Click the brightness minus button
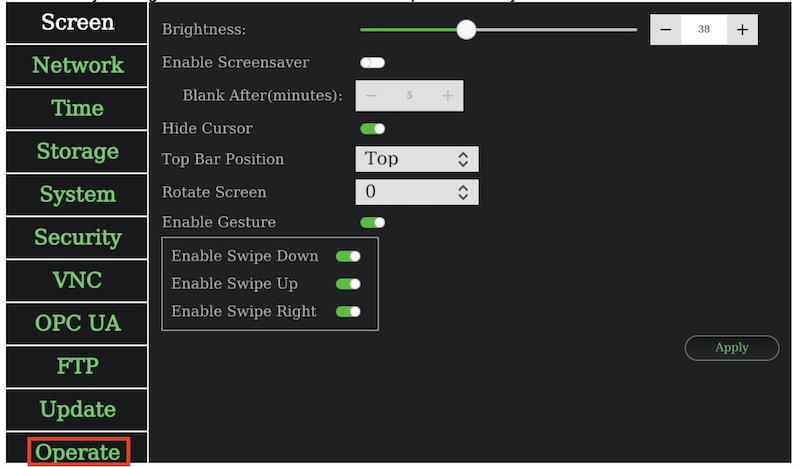 (x=666, y=30)
